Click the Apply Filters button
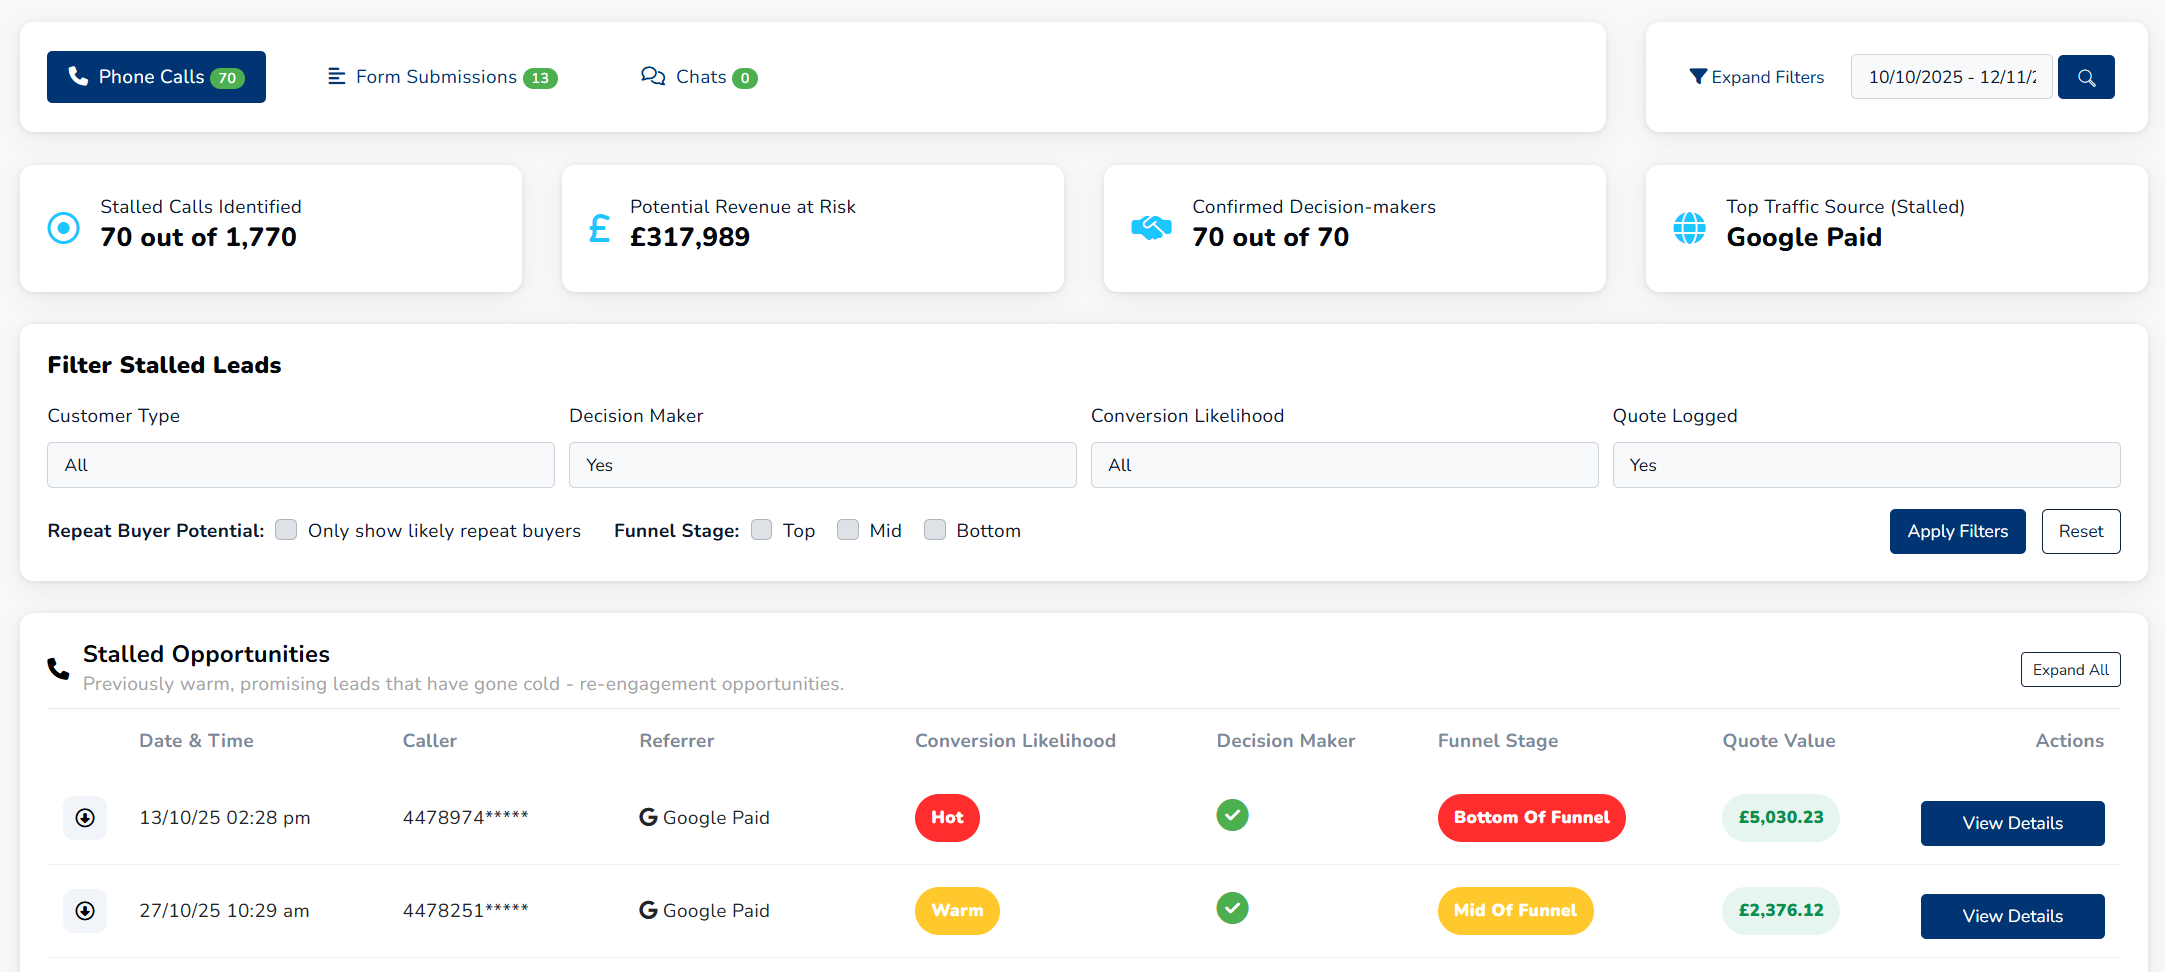The height and width of the screenshot is (972, 2165). pyautogui.click(x=1956, y=531)
